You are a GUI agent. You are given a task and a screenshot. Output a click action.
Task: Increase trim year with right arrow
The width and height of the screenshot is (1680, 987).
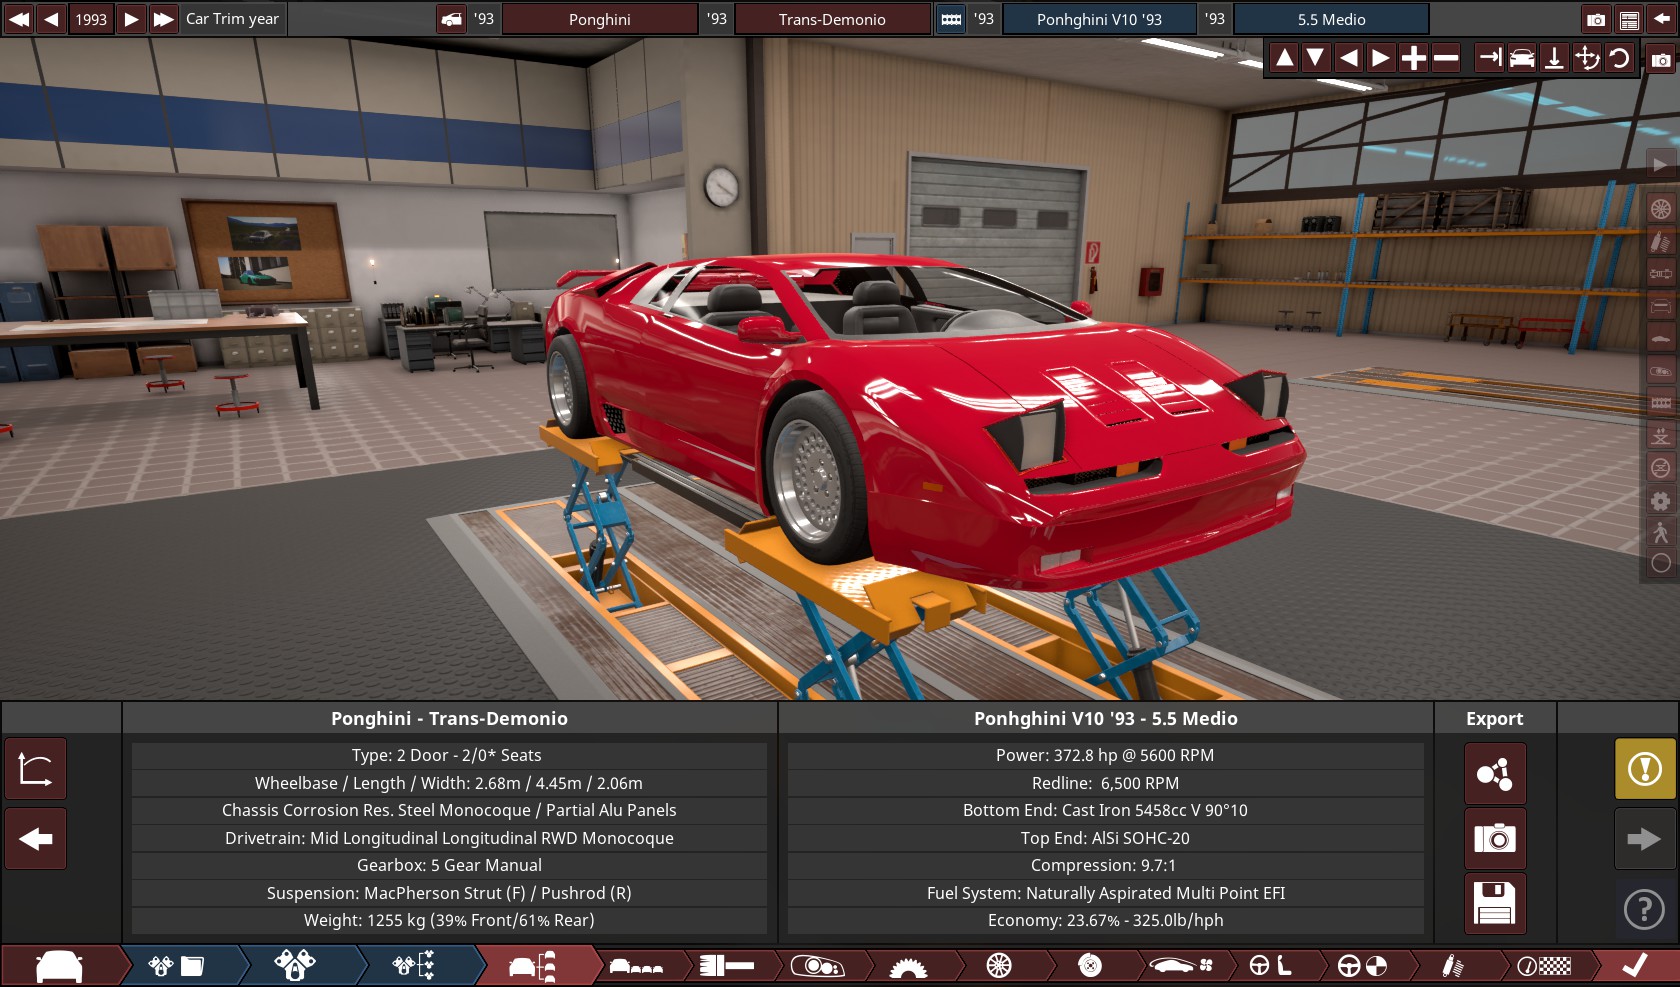point(131,19)
